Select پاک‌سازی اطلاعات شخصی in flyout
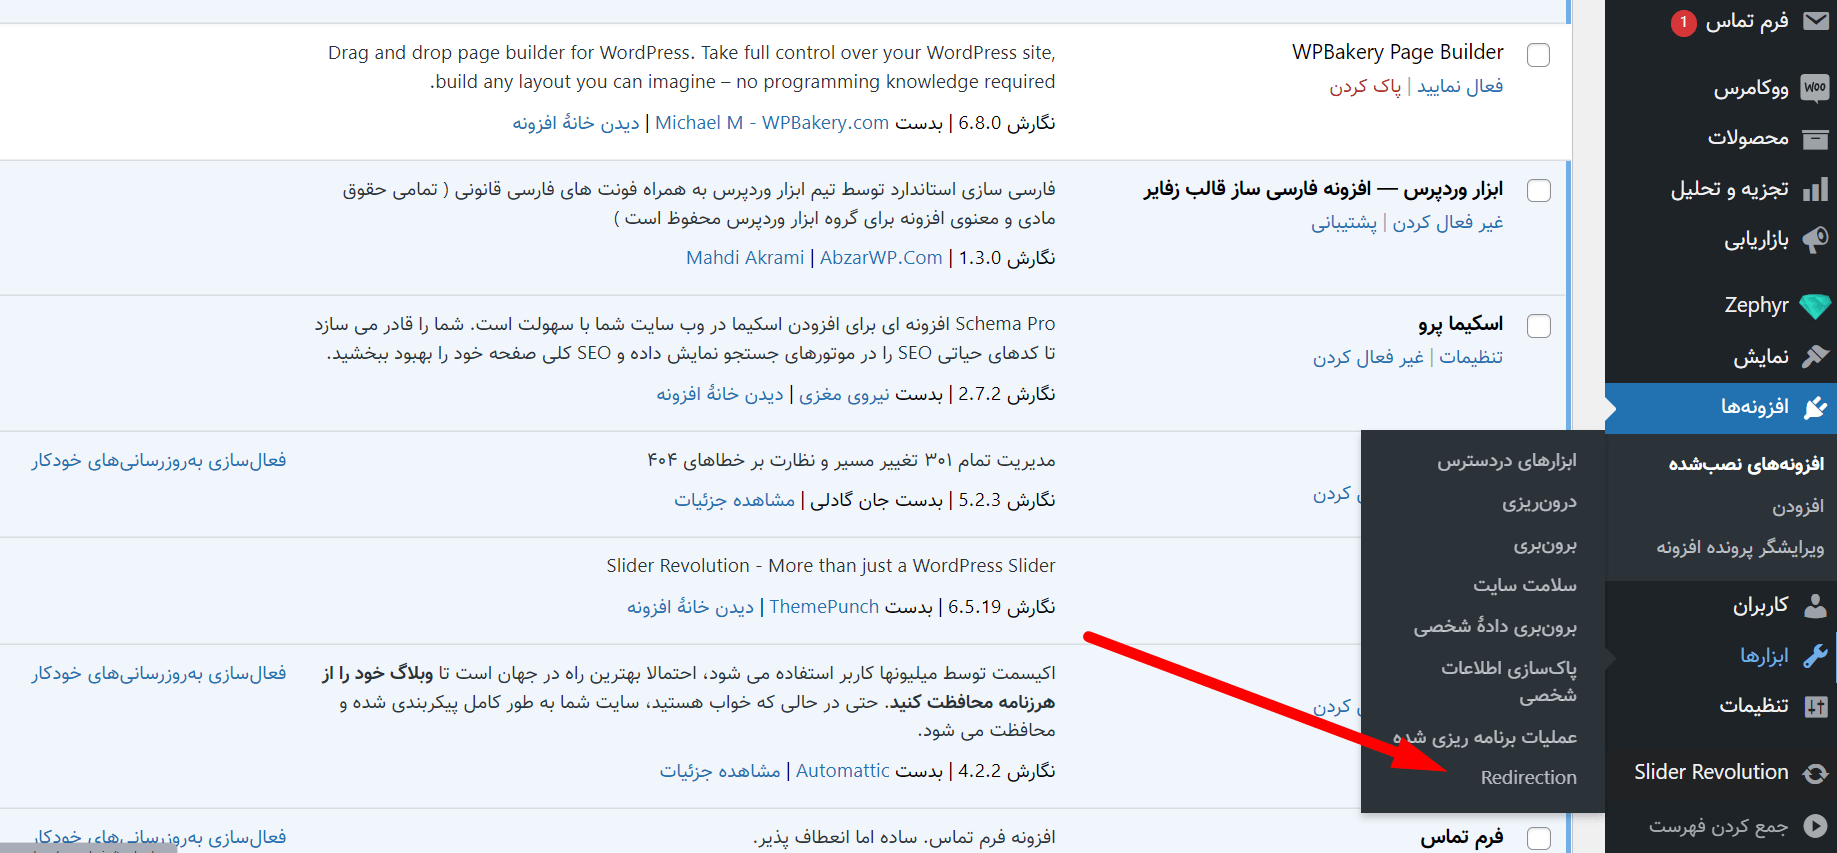The image size is (1837, 853). pyautogui.click(x=1509, y=681)
